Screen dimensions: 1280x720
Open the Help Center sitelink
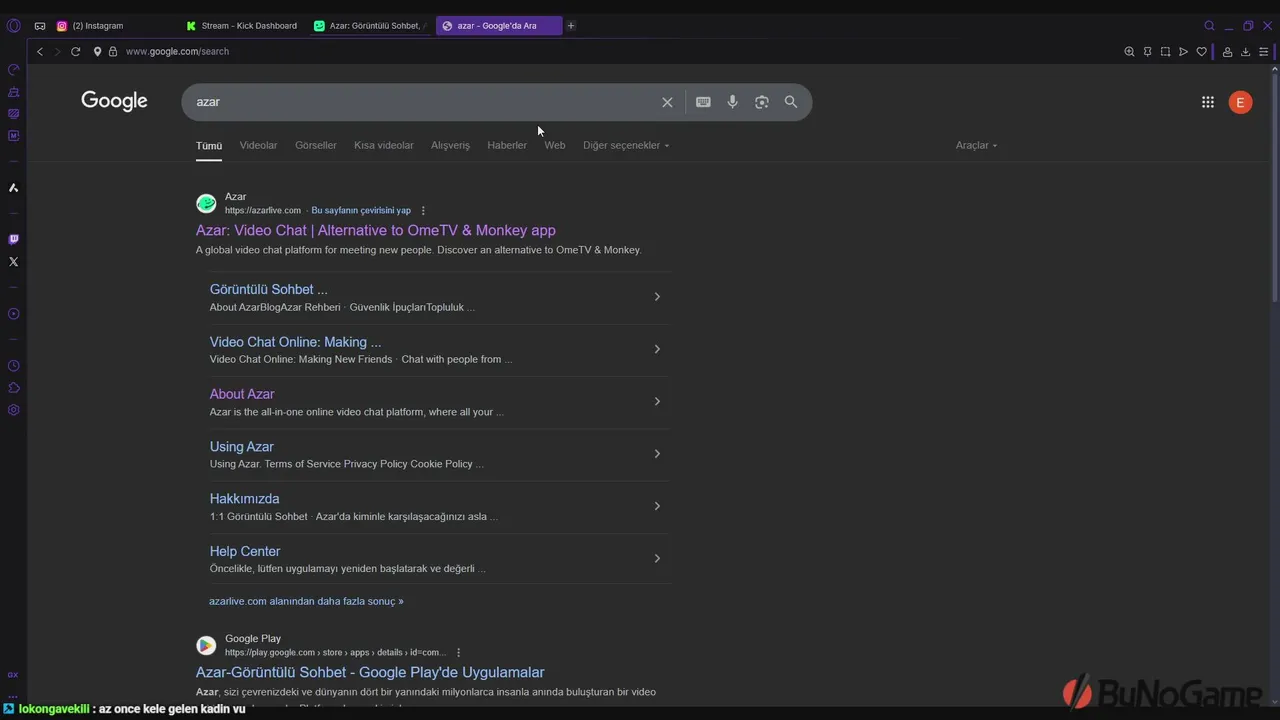click(x=245, y=551)
